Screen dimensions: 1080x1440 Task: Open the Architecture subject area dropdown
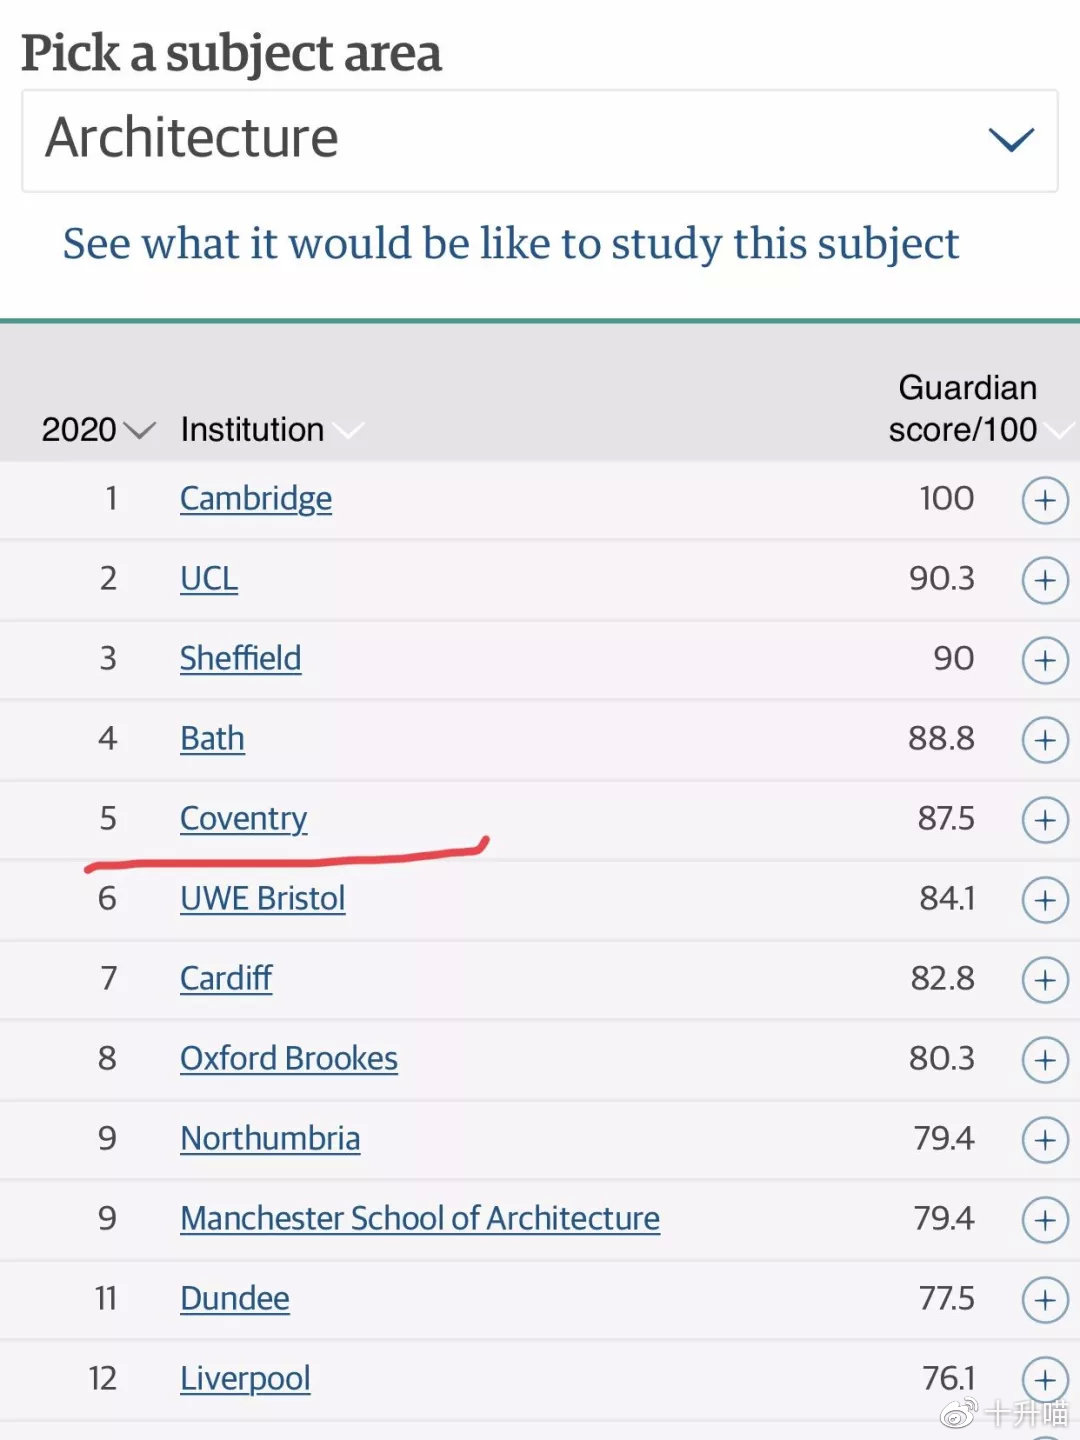[540, 140]
